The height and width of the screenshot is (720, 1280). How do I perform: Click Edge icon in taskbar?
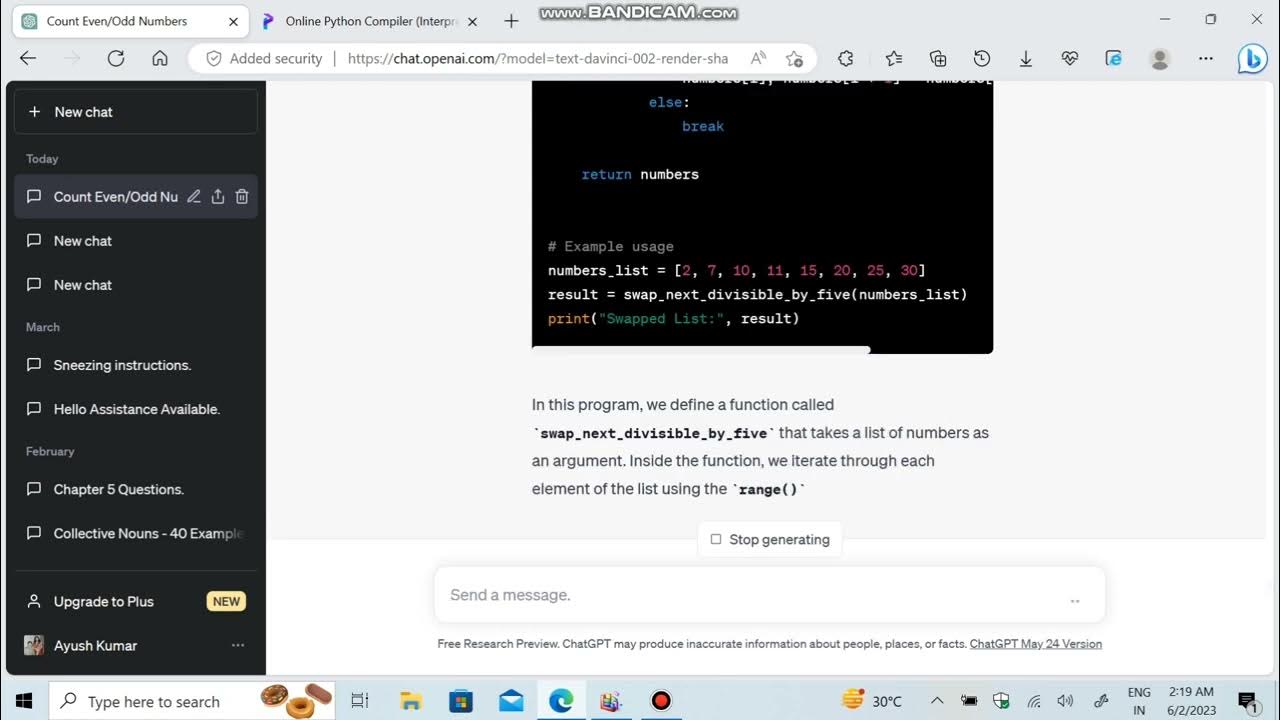coord(561,701)
